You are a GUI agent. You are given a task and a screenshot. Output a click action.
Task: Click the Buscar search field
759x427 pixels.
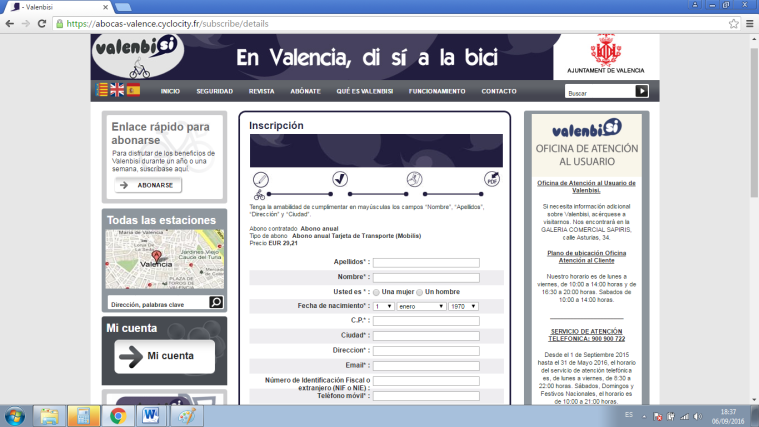(x=600, y=92)
